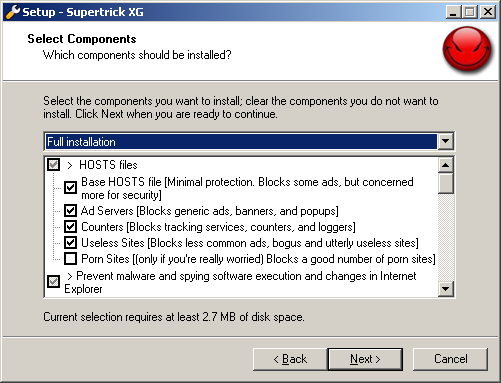Click the component list scrollbar thumb
501x383 pixels.
[x=446, y=183]
